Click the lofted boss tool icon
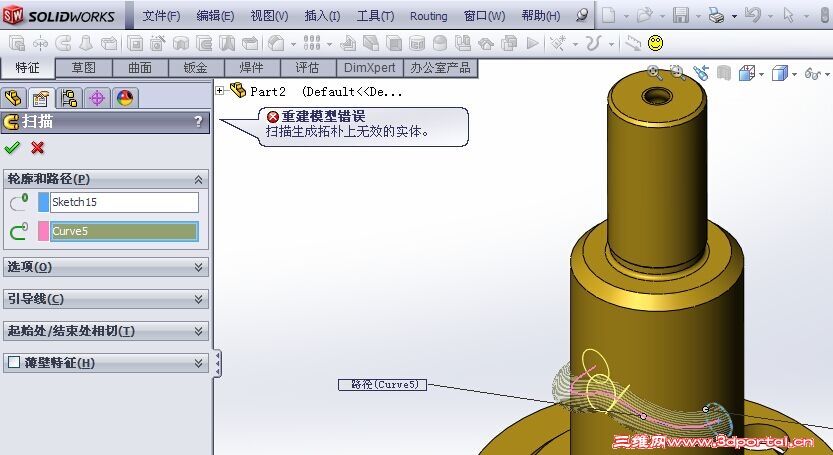The width and height of the screenshot is (833, 455). [x=86, y=43]
